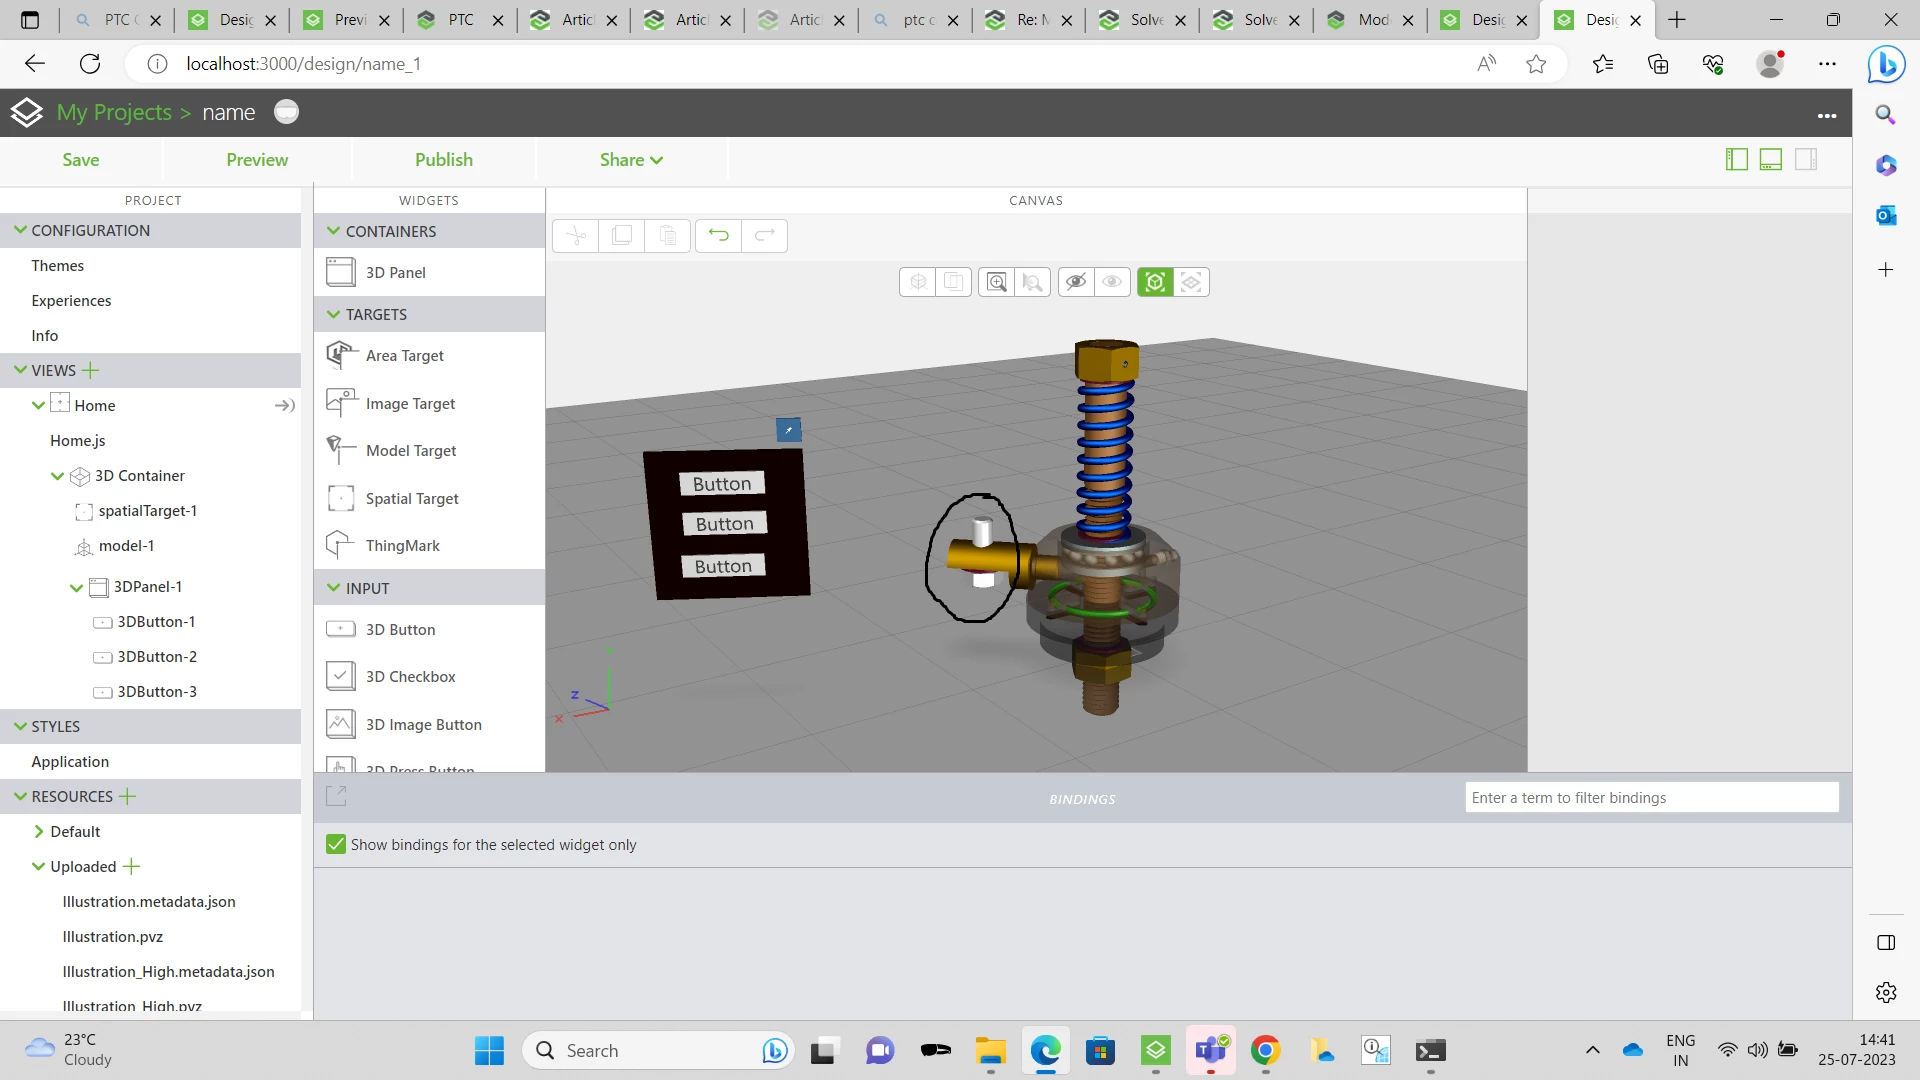Click the zoom all magnifier icon
1920x1080 pixels.
[x=996, y=282]
